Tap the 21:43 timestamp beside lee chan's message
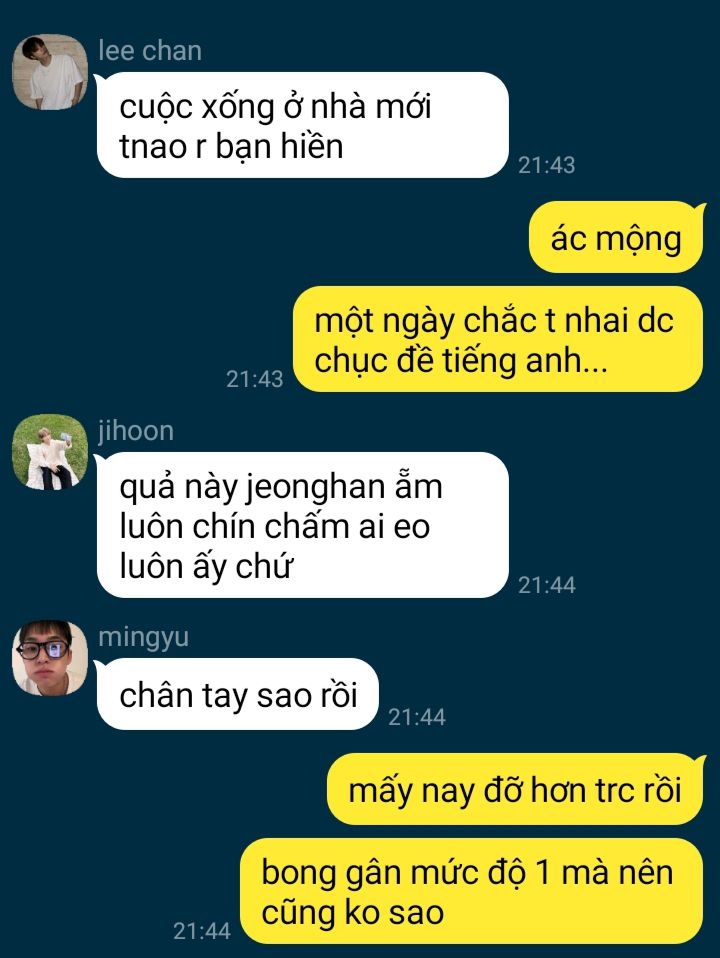 (x=546, y=165)
